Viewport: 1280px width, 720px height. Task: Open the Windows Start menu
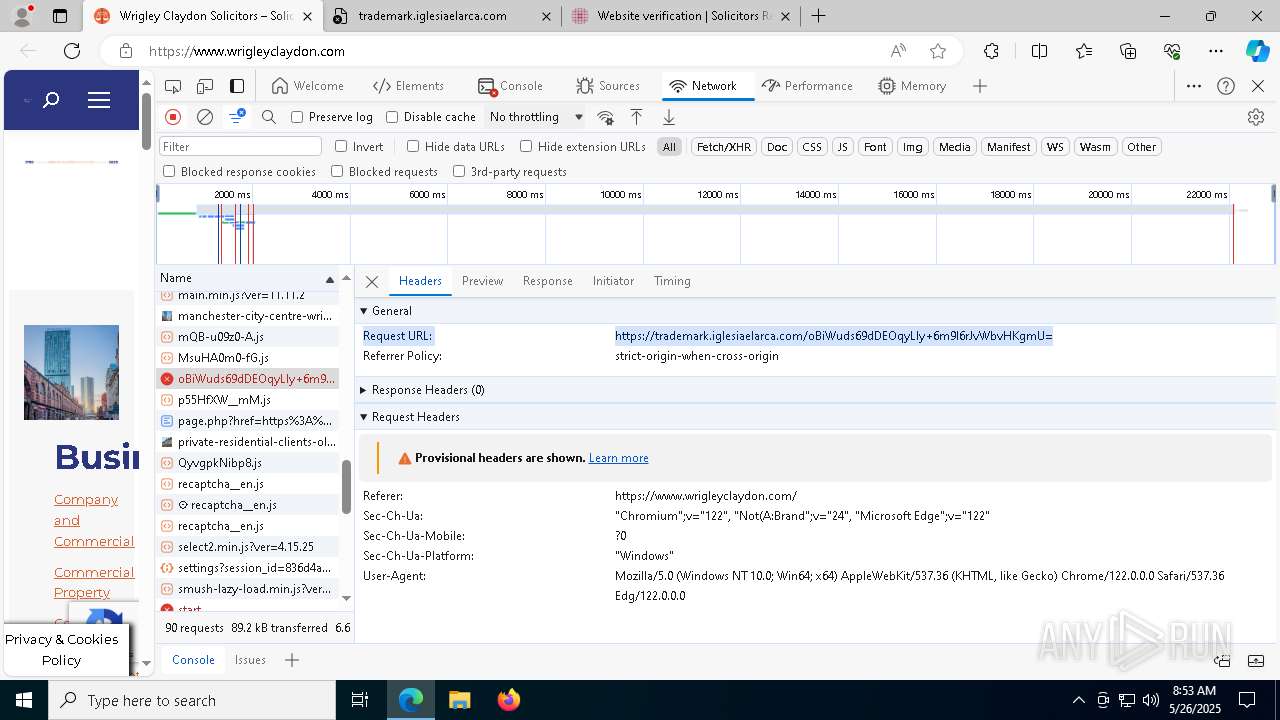click(x=23, y=700)
